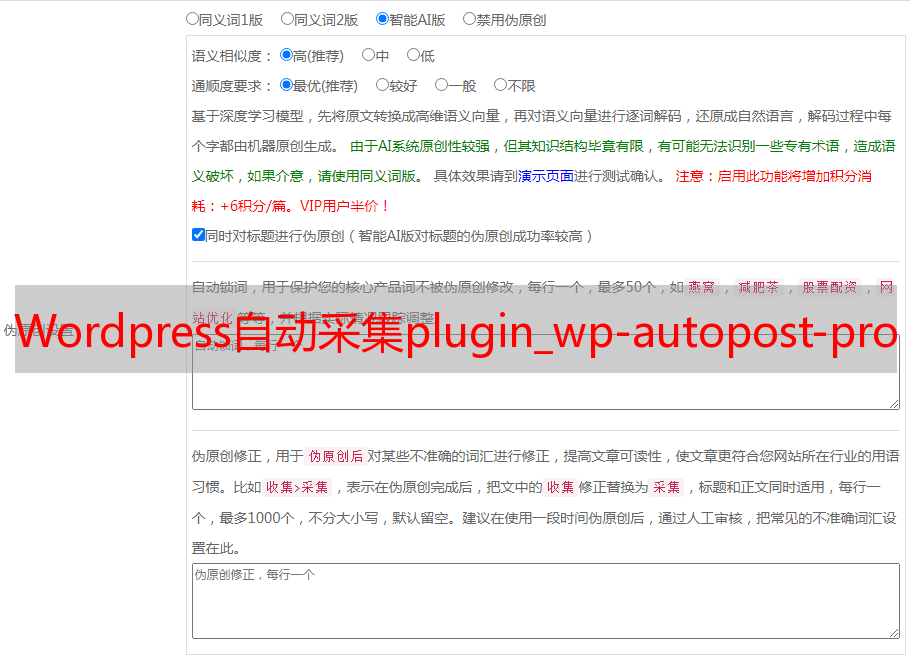This screenshot has height=658, width=911.
Task: Click the 收集>采集 example code
Action: [297, 487]
